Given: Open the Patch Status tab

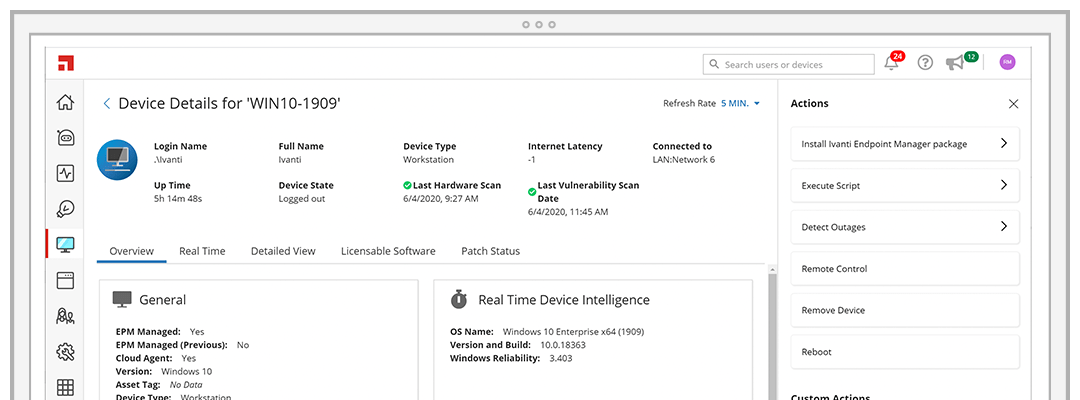Looking at the screenshot, I should [x=490, y=251].
